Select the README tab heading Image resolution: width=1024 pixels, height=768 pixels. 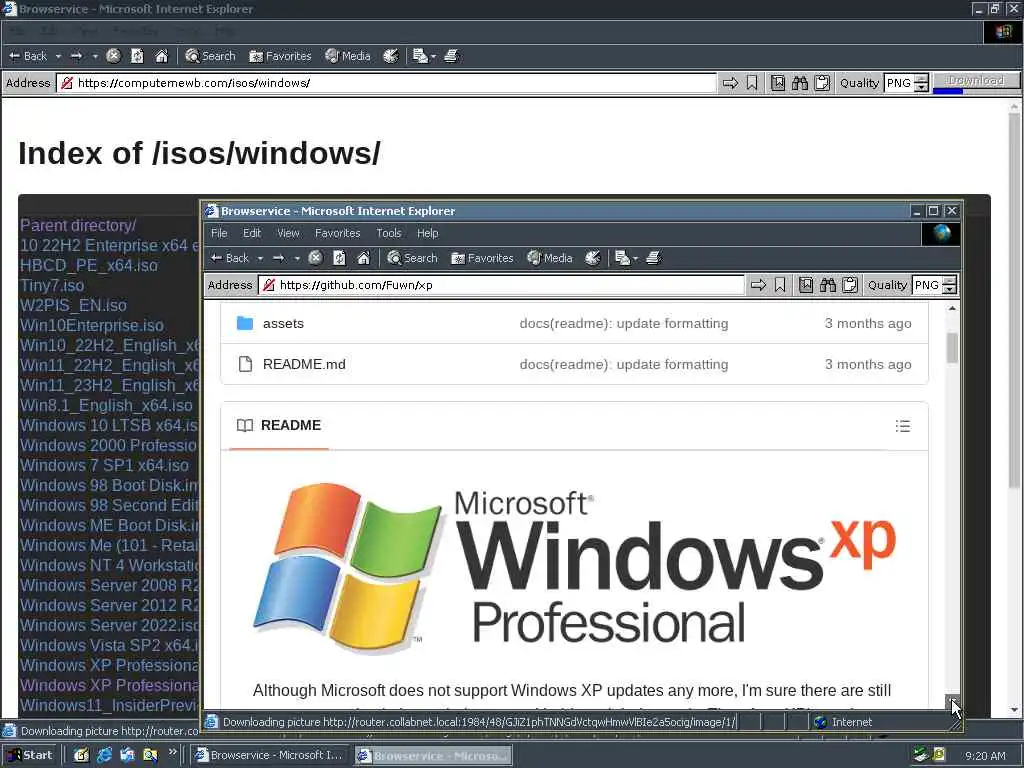coord(279,425)
